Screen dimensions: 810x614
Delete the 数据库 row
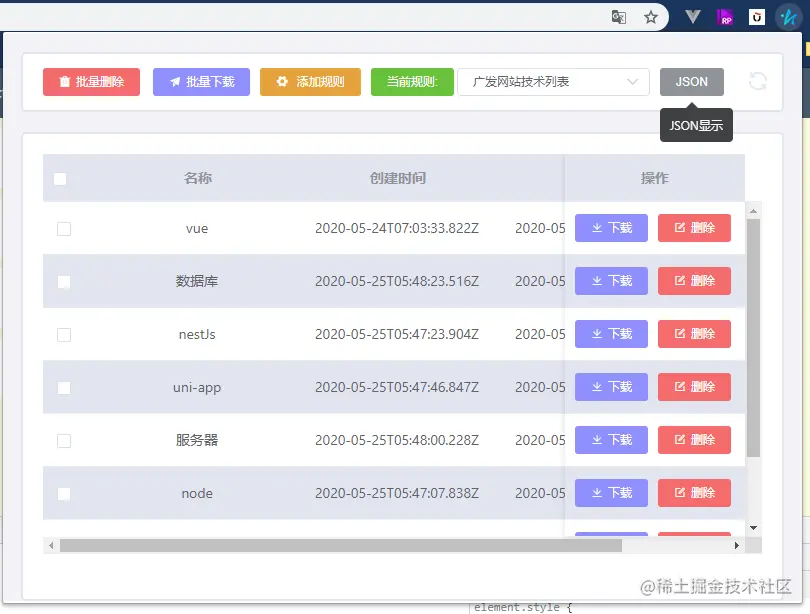click(x=694, y=281)
